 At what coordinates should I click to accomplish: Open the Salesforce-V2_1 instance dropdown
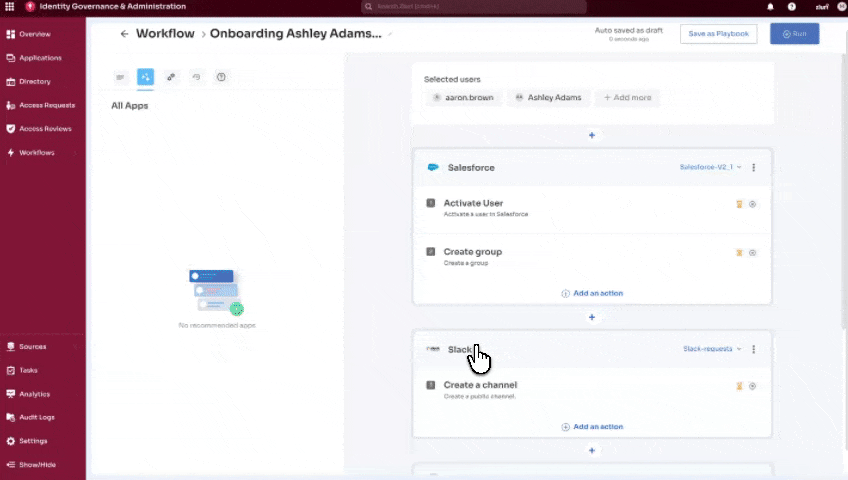click(710, 167)
